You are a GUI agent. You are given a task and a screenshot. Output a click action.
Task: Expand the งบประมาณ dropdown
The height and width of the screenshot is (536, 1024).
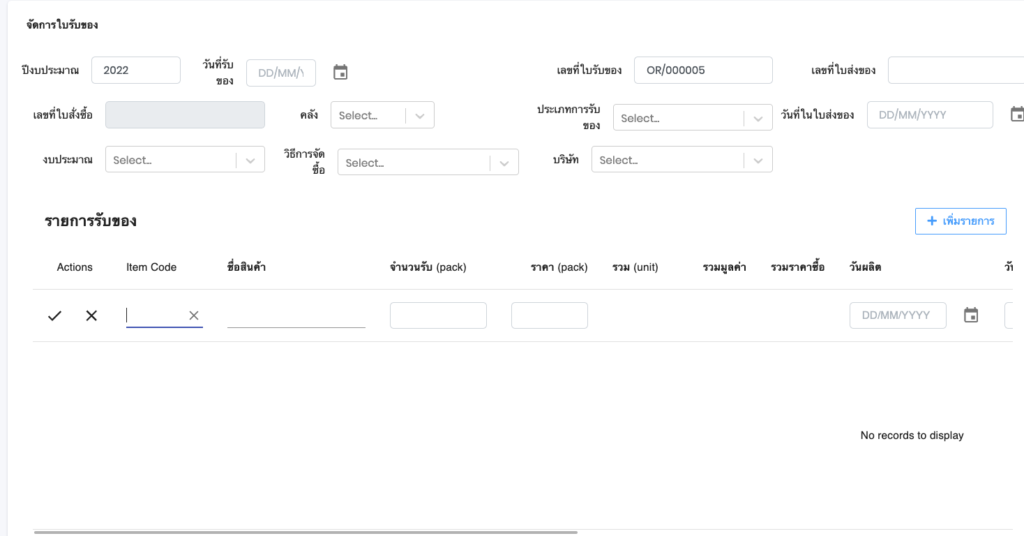[250, 160]
